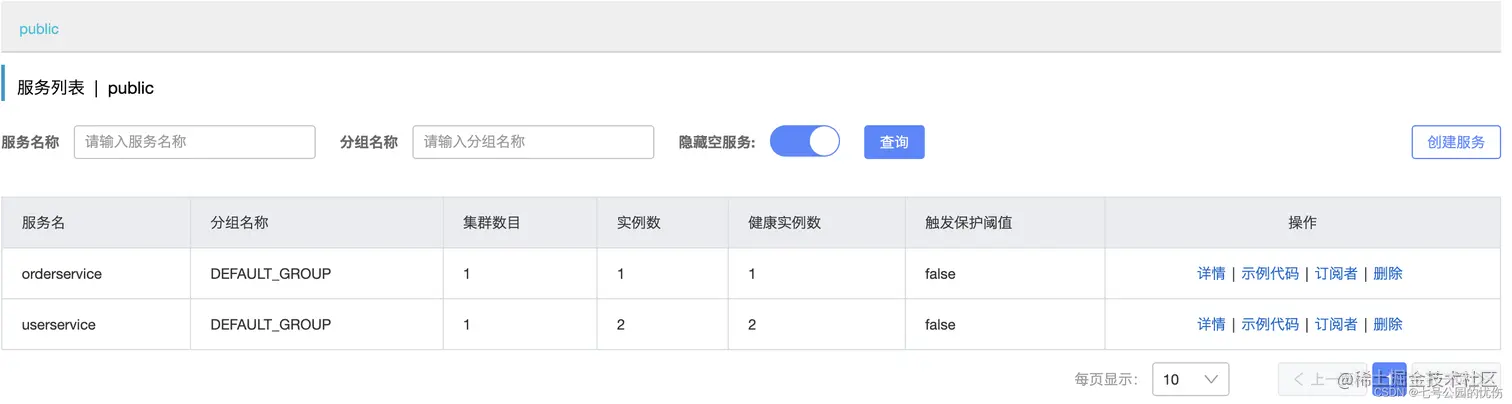Open the public namespace tab
The image size is (1512, 404).
pos(39,29)
